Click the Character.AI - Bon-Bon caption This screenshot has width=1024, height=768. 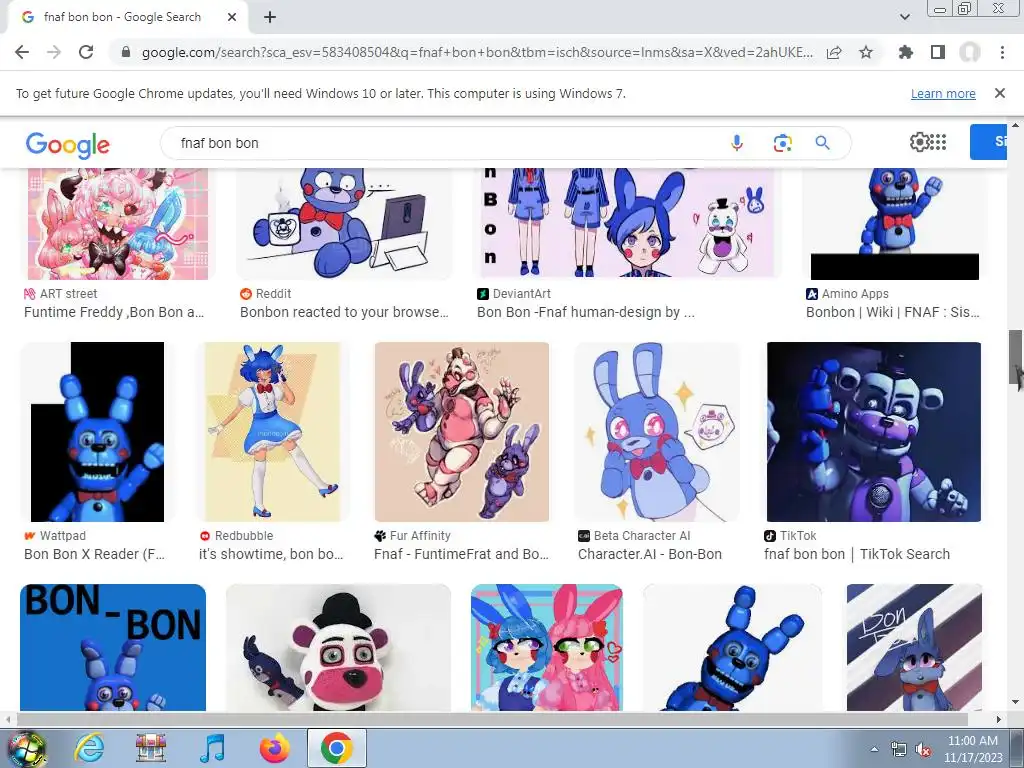[x=650, y=554]
